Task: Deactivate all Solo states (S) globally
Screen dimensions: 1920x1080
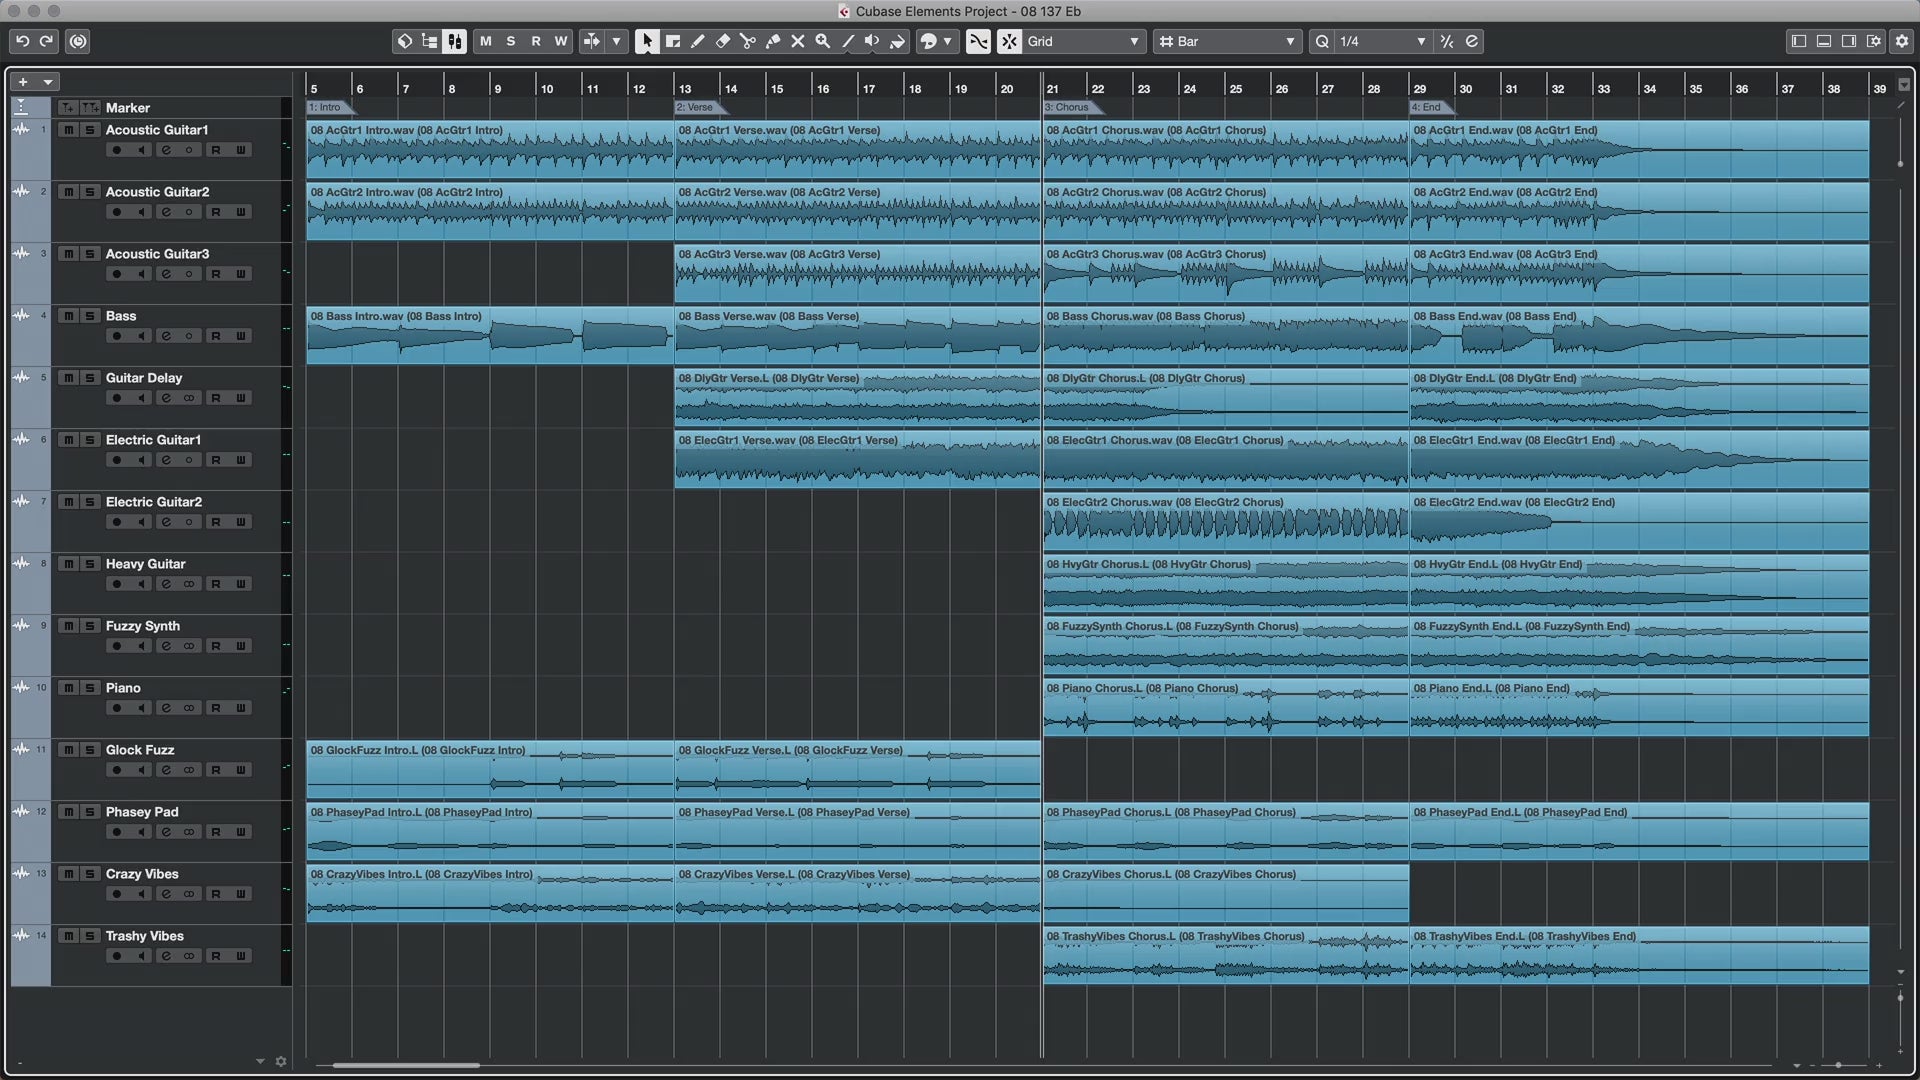Action: point(511,41)
